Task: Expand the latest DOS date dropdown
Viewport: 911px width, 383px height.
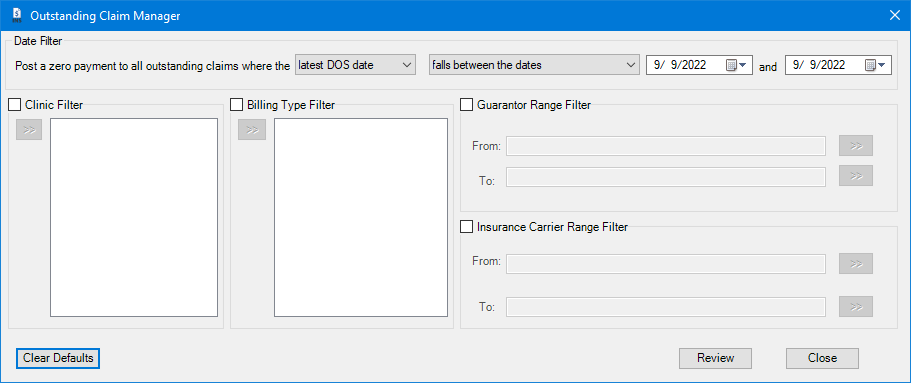Action: pos(356,65)
